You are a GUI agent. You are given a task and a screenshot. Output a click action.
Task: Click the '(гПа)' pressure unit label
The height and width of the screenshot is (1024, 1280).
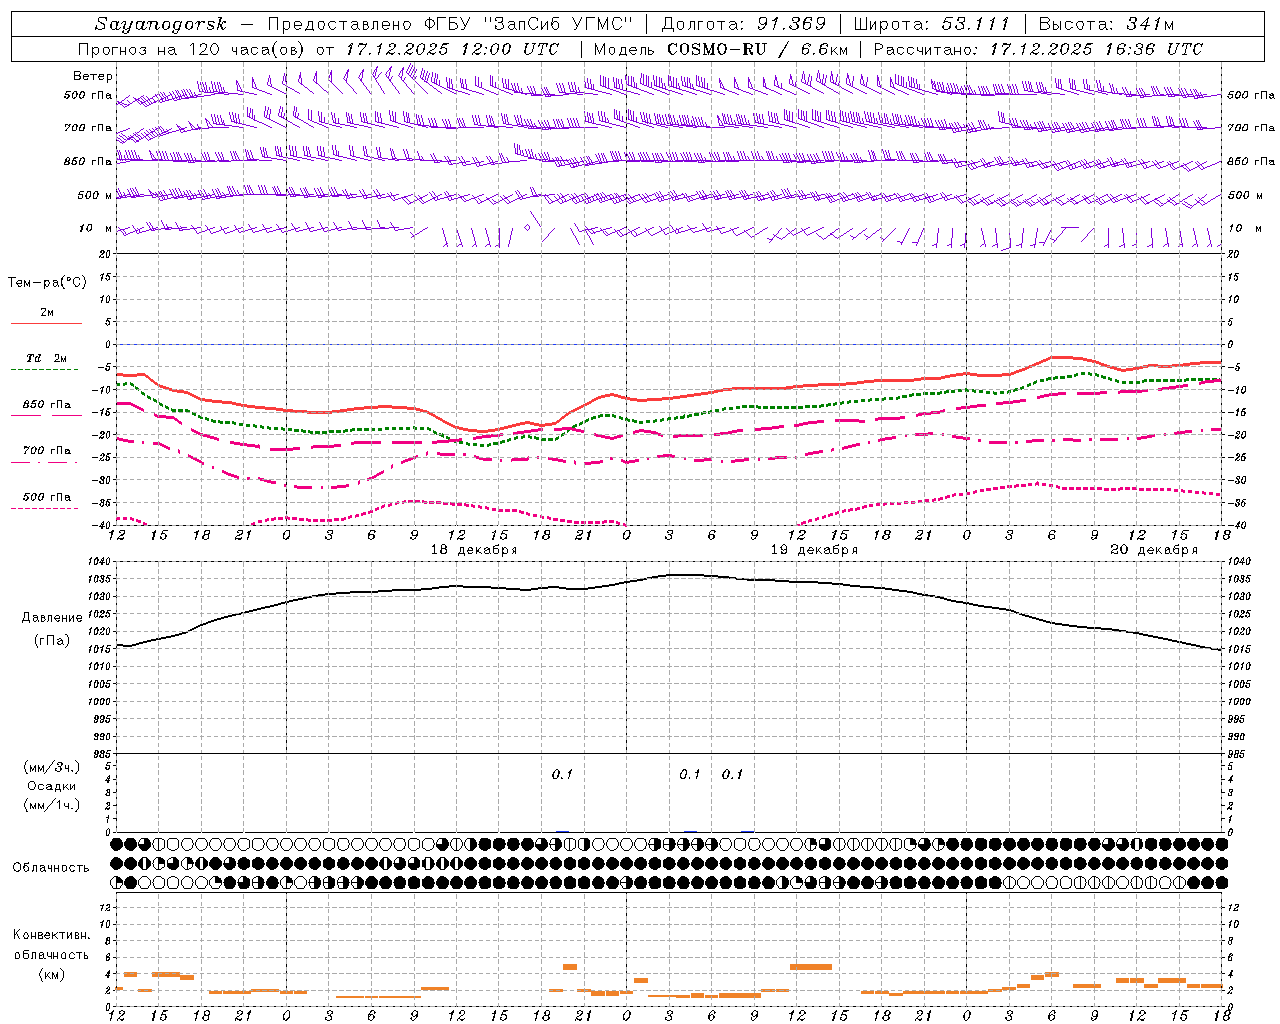point(52,641)
